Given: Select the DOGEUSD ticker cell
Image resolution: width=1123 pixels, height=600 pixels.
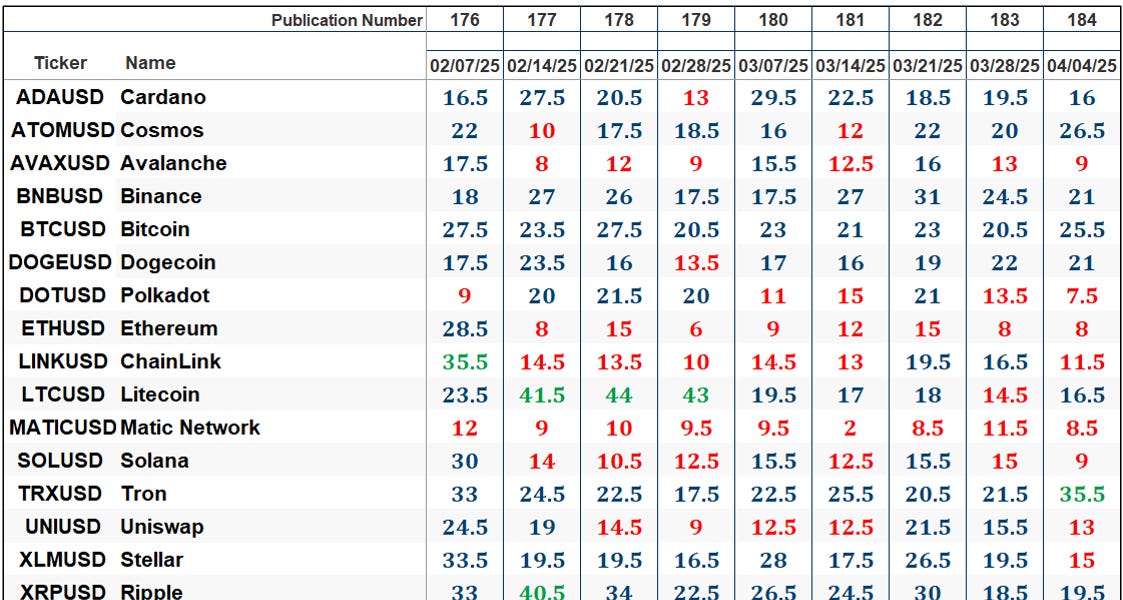Looking at the screenshot, I should 61,262.
